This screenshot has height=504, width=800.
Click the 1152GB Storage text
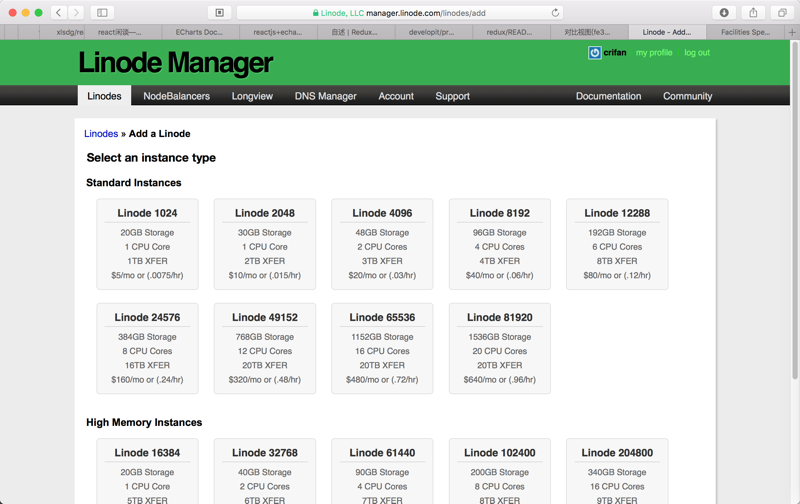point(382,337)
